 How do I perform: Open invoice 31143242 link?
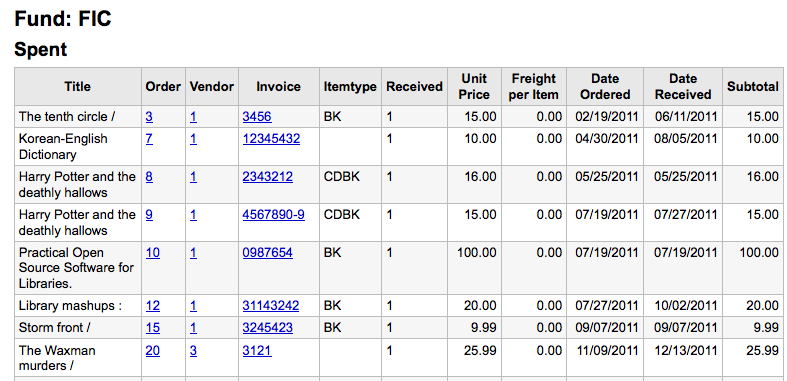[x=271, y=306]
